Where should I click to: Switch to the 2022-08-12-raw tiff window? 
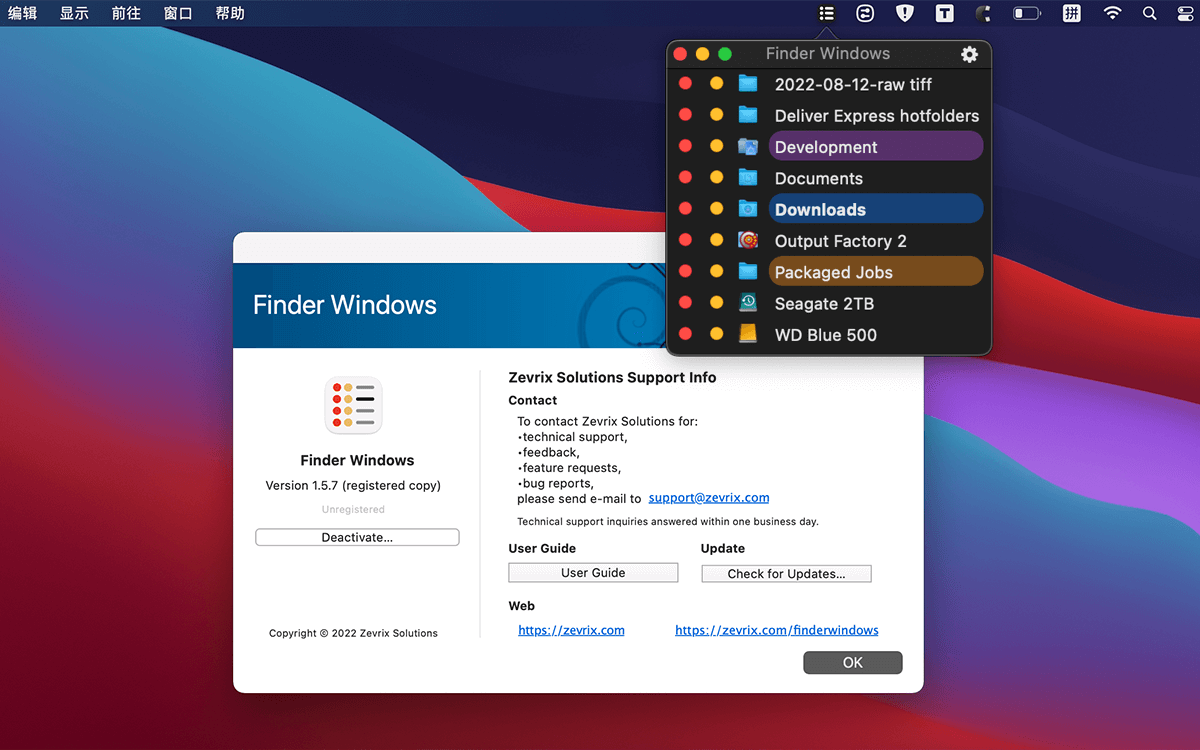tap(853, 84)
